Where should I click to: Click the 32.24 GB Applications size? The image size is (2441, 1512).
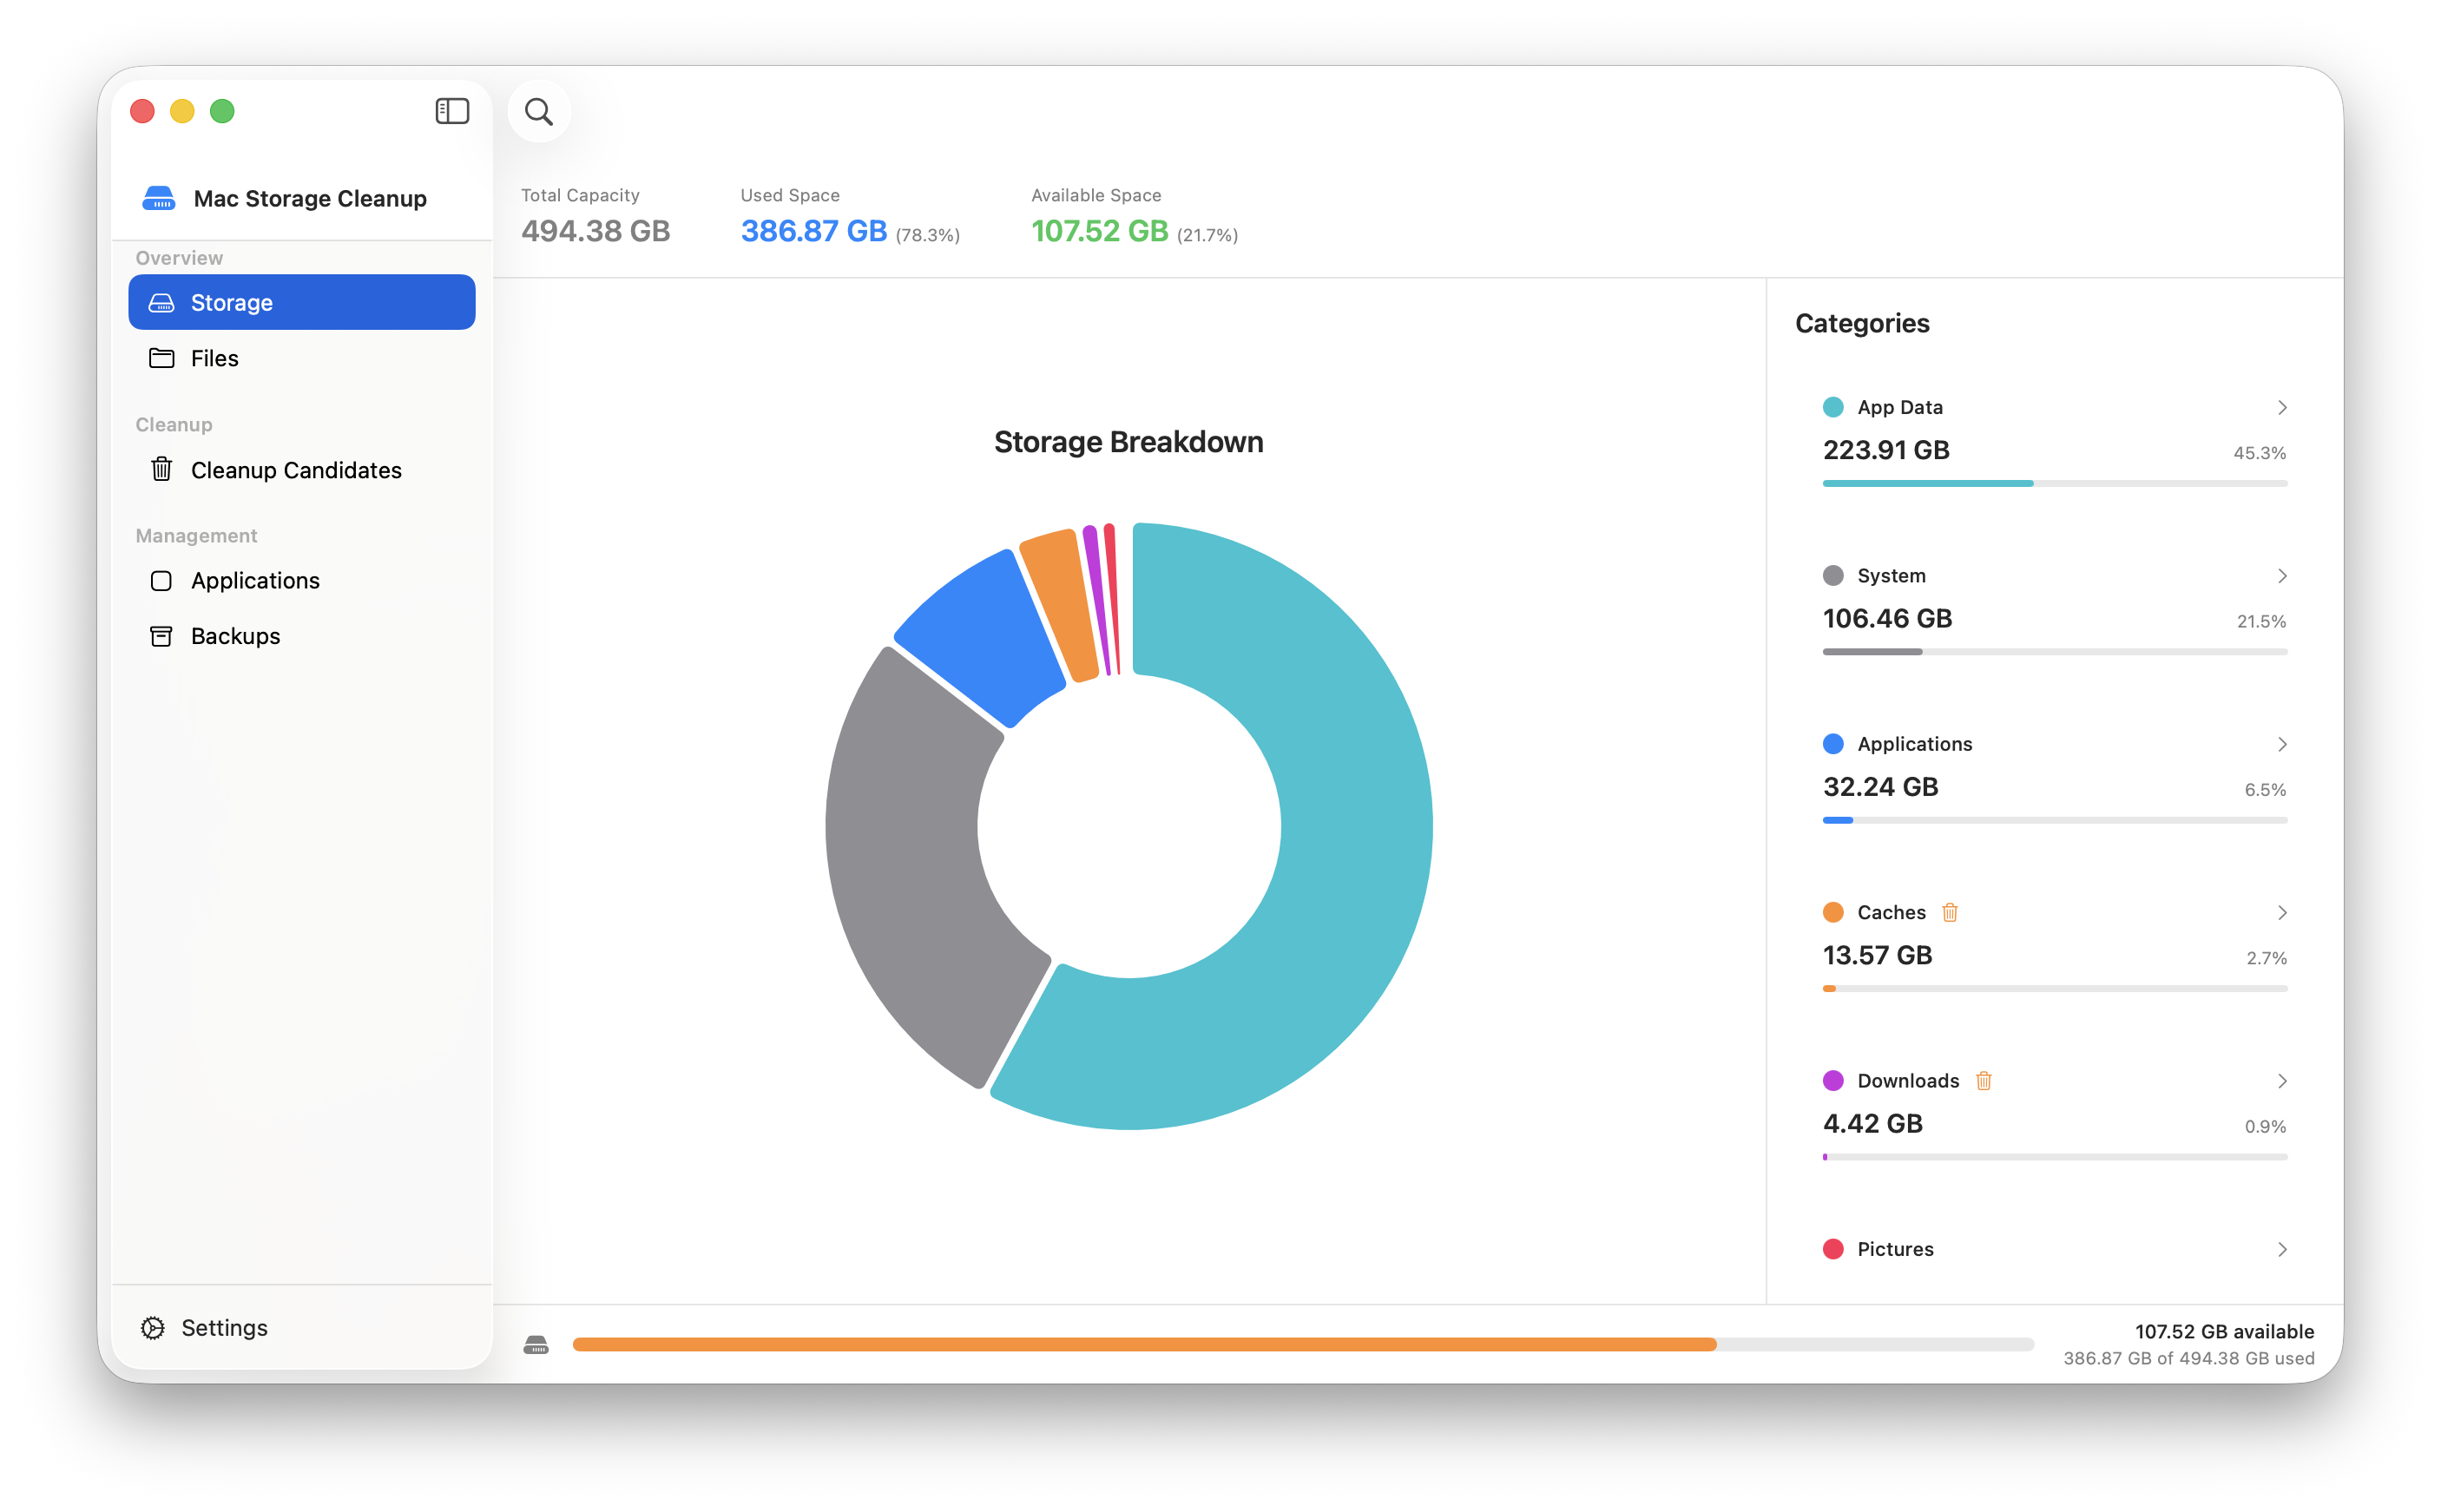[x=1879, y=787]
